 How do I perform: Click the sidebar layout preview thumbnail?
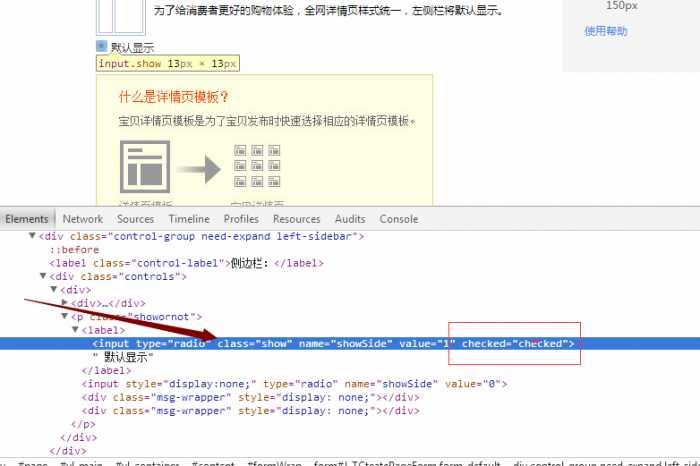pos(121,17)
